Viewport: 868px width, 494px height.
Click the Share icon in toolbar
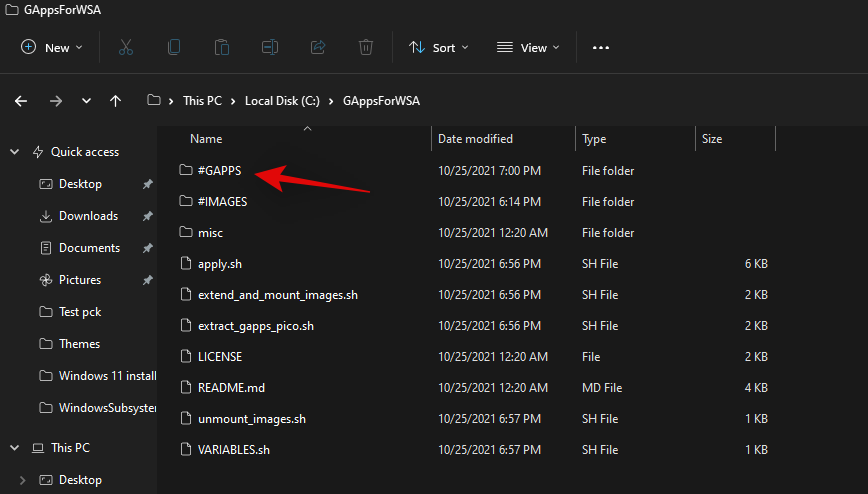318,47
